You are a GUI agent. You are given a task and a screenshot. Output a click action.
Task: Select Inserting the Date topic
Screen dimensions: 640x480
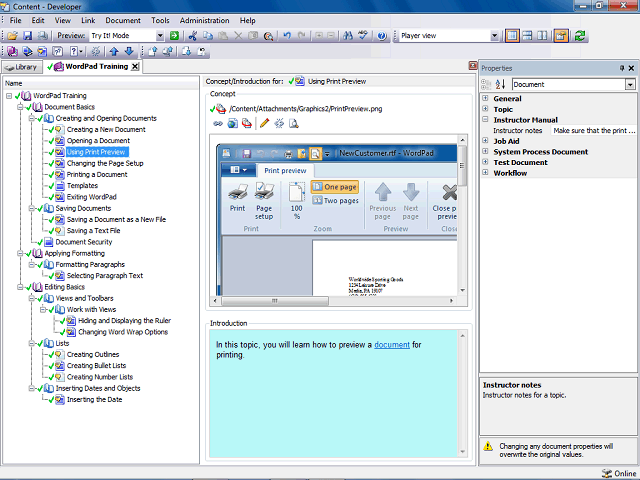[94, 400]
